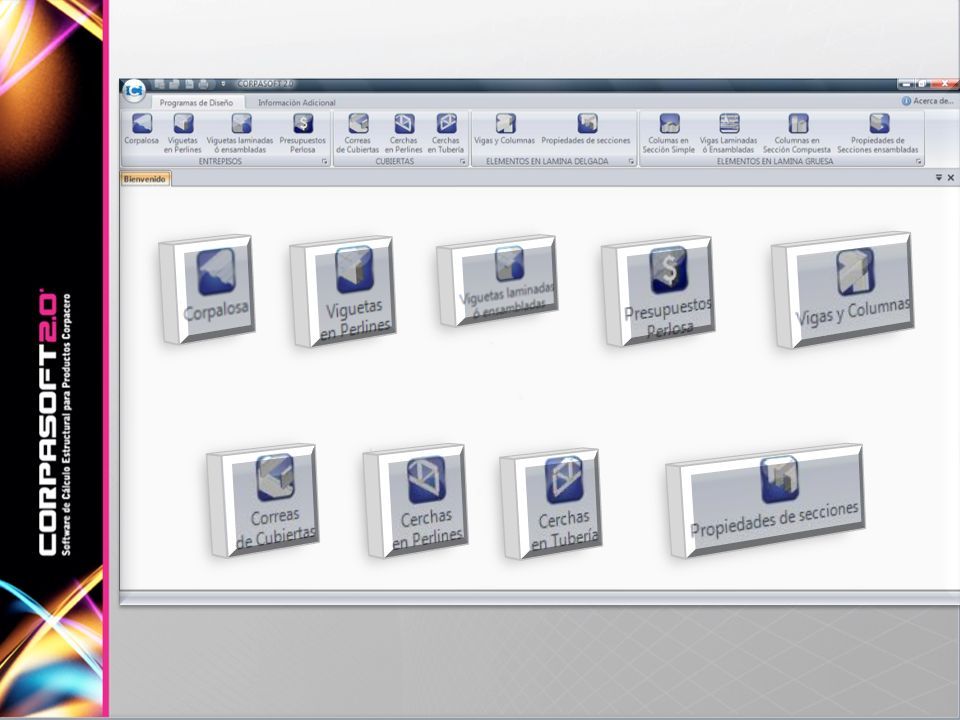The image size is (960, 720).
Task: Select the Bienvenido document tab
Action: [x=144, y=179]
